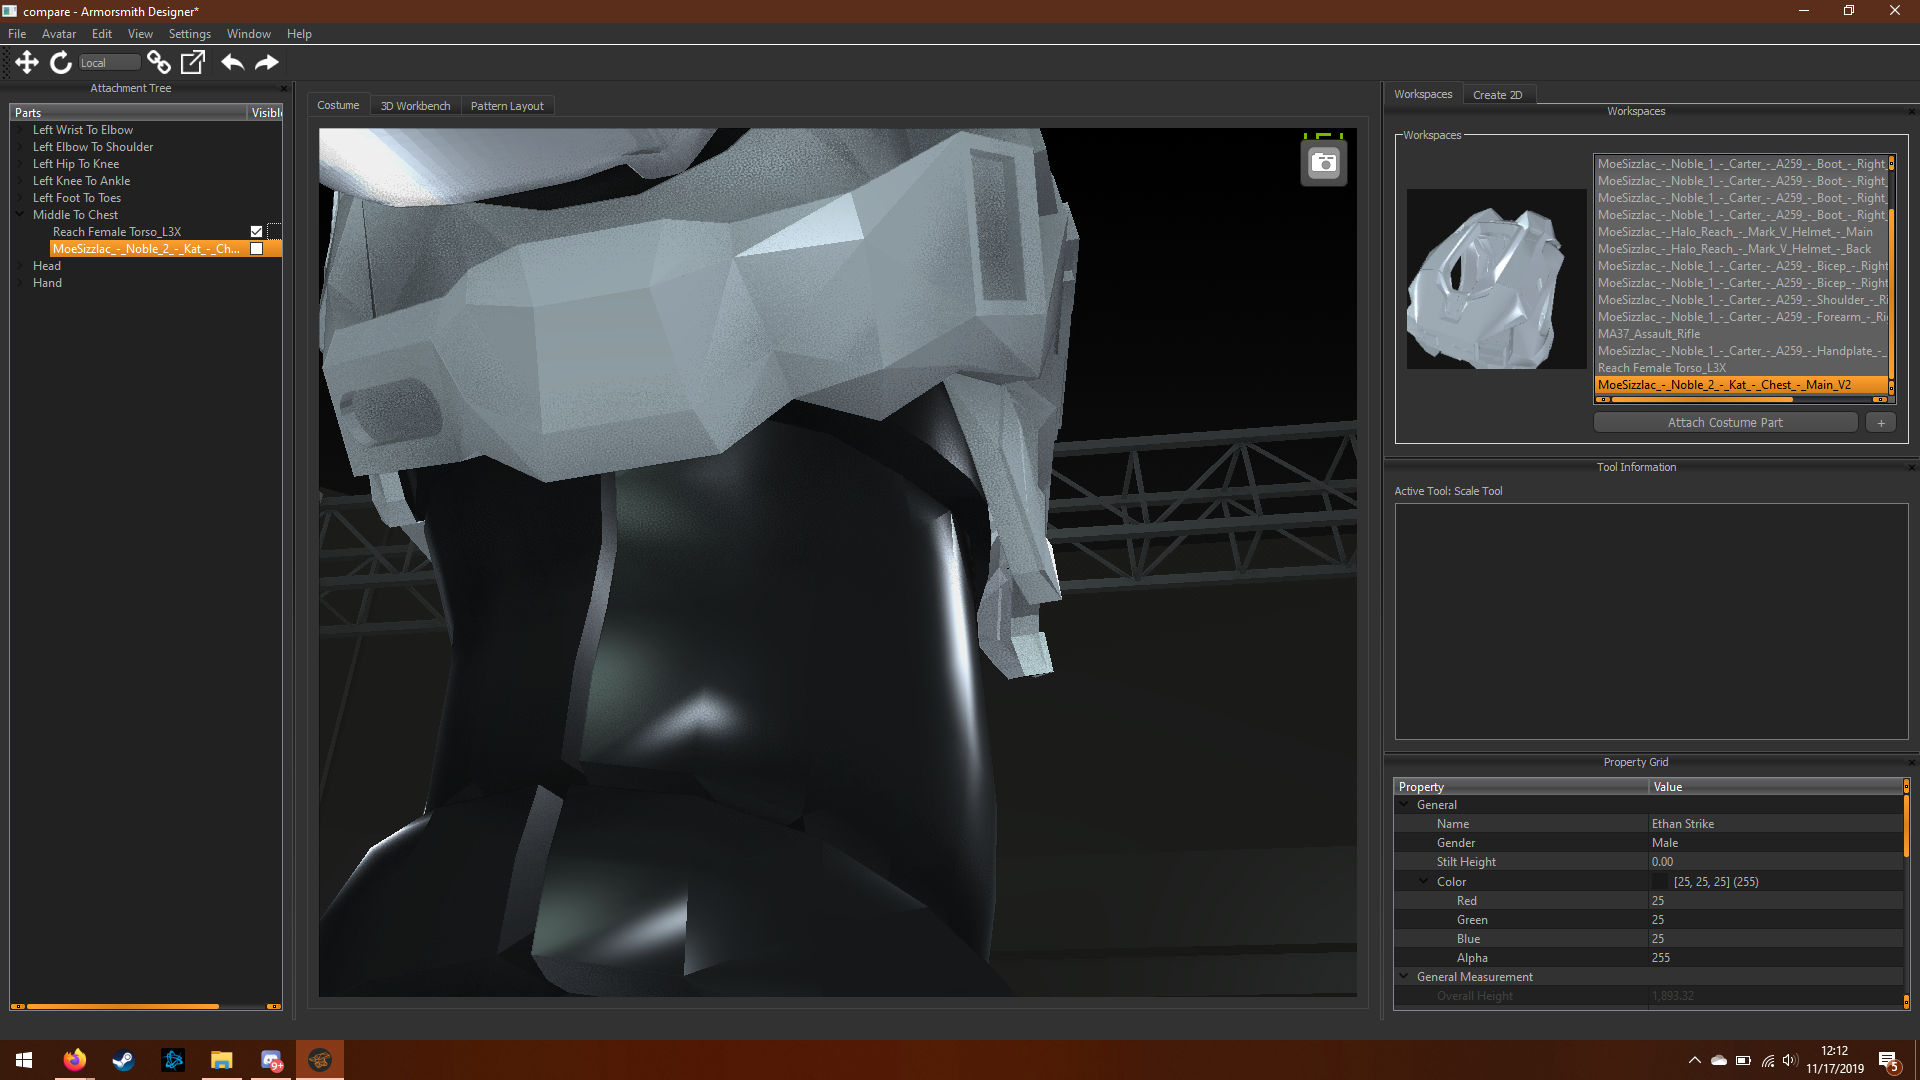
Task: Collapse the Color property group
Action: coord(1424,881)
